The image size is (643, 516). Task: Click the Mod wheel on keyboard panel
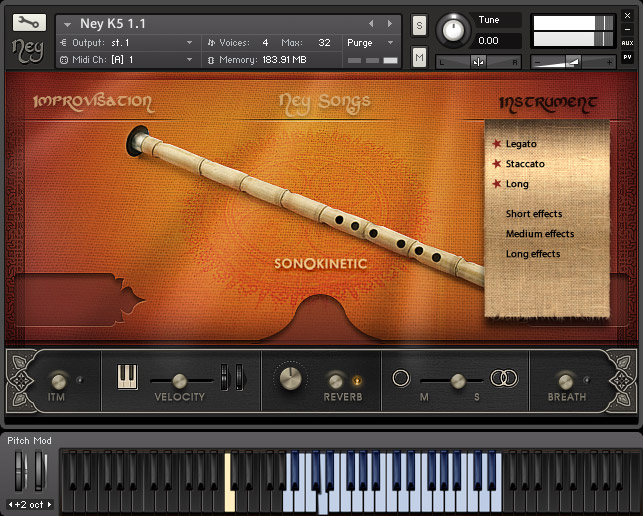click(40, 470)
